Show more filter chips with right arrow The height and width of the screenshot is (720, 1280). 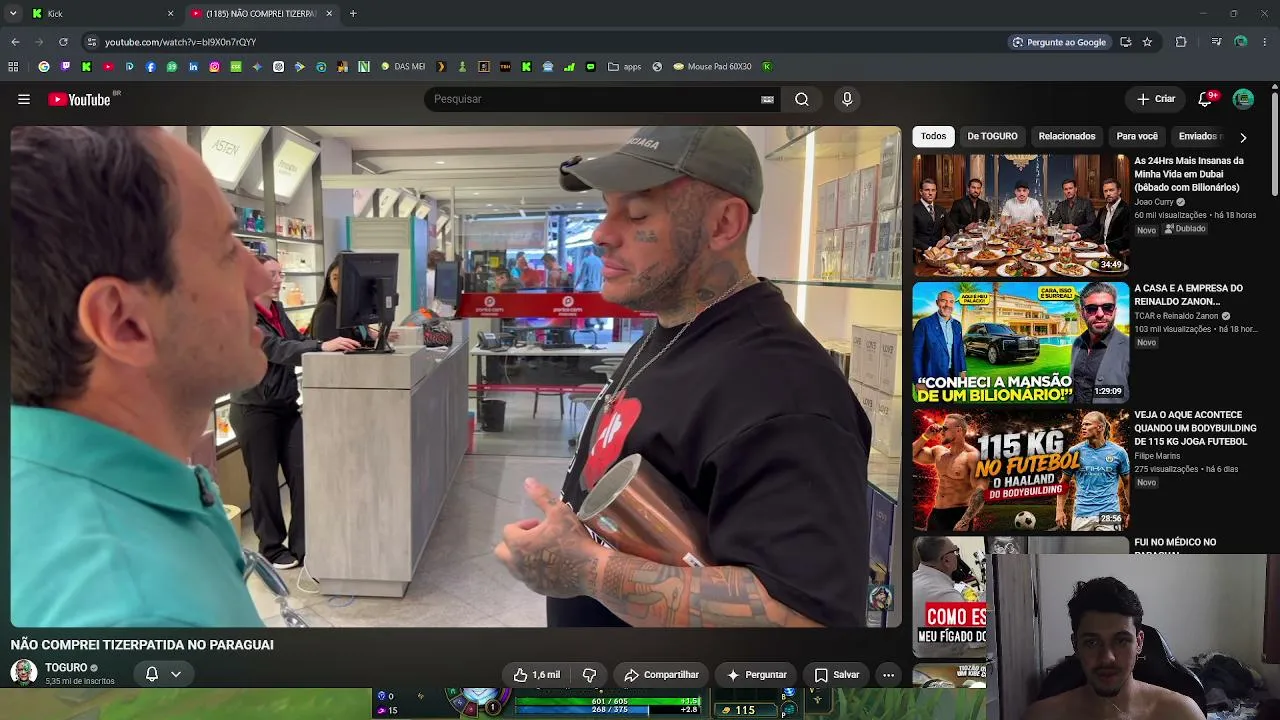coord(1243,137)
